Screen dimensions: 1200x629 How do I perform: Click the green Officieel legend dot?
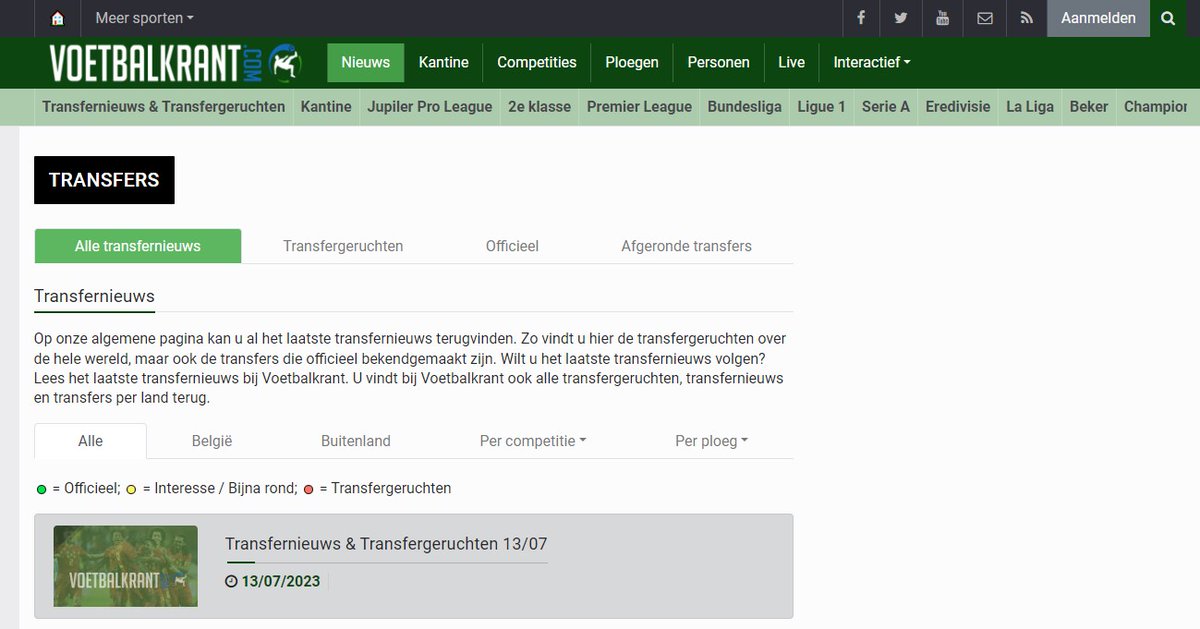coord(42,489)
